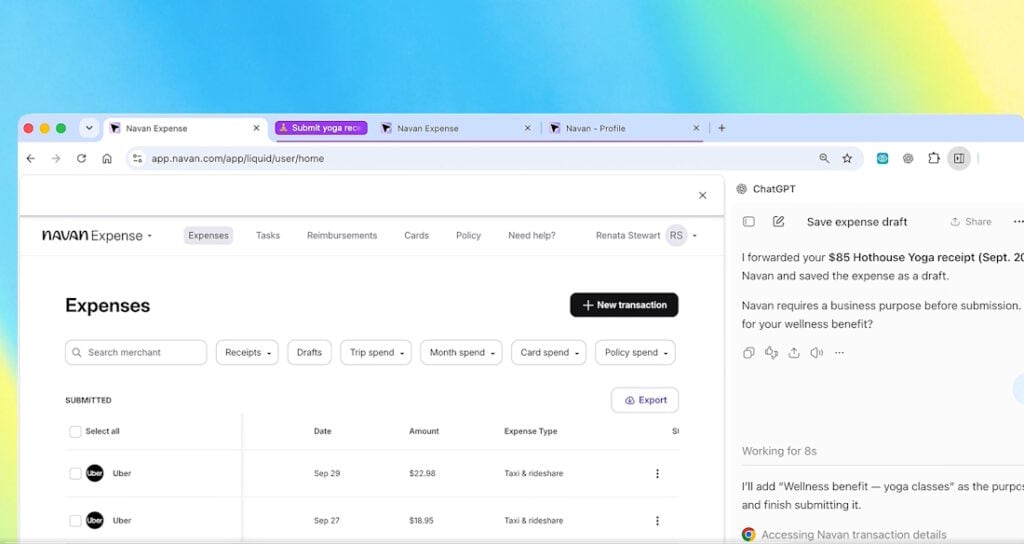This screenshot has width=1024, height=544.
Task: Bookmark this page with the star icon
Action: [847, 158]
